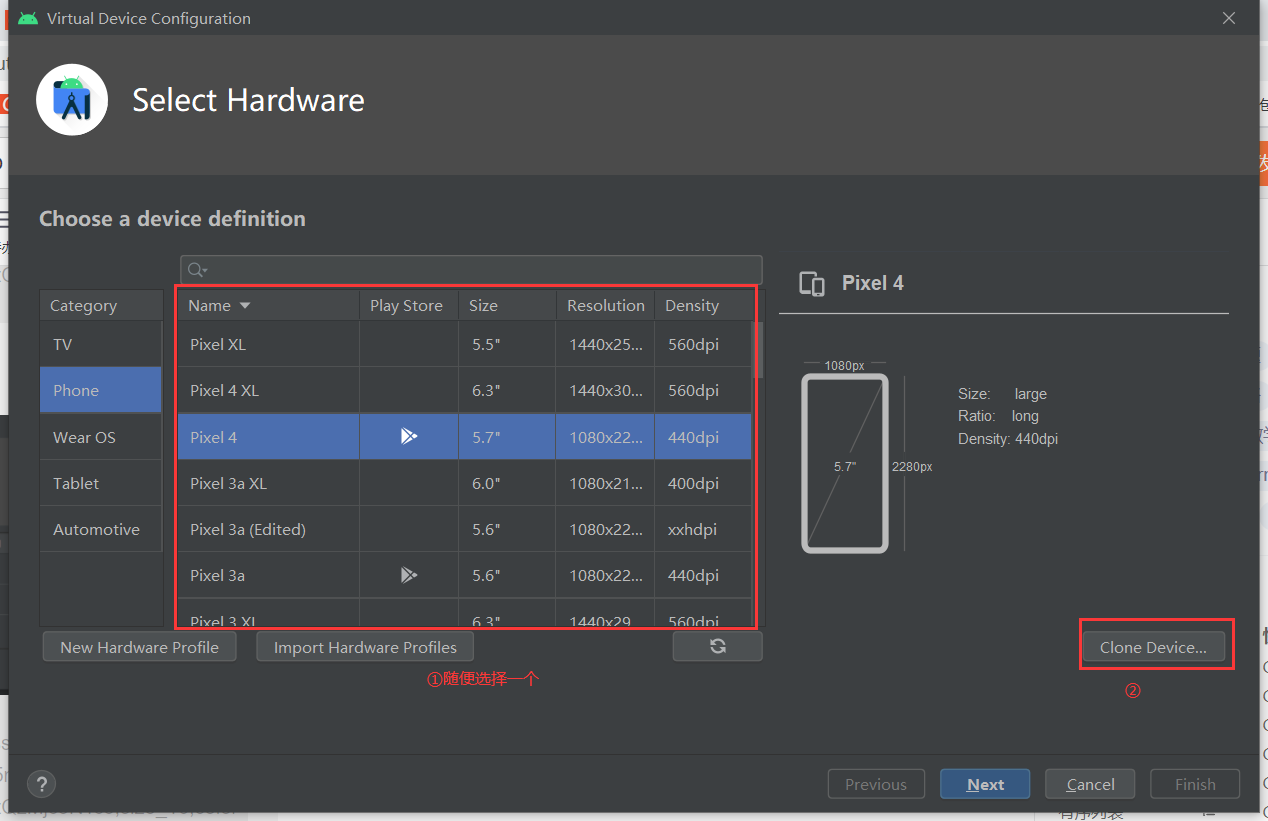Click Import Hardware Profiles button
Viewport: 1268px width, 821px height.
365,647
